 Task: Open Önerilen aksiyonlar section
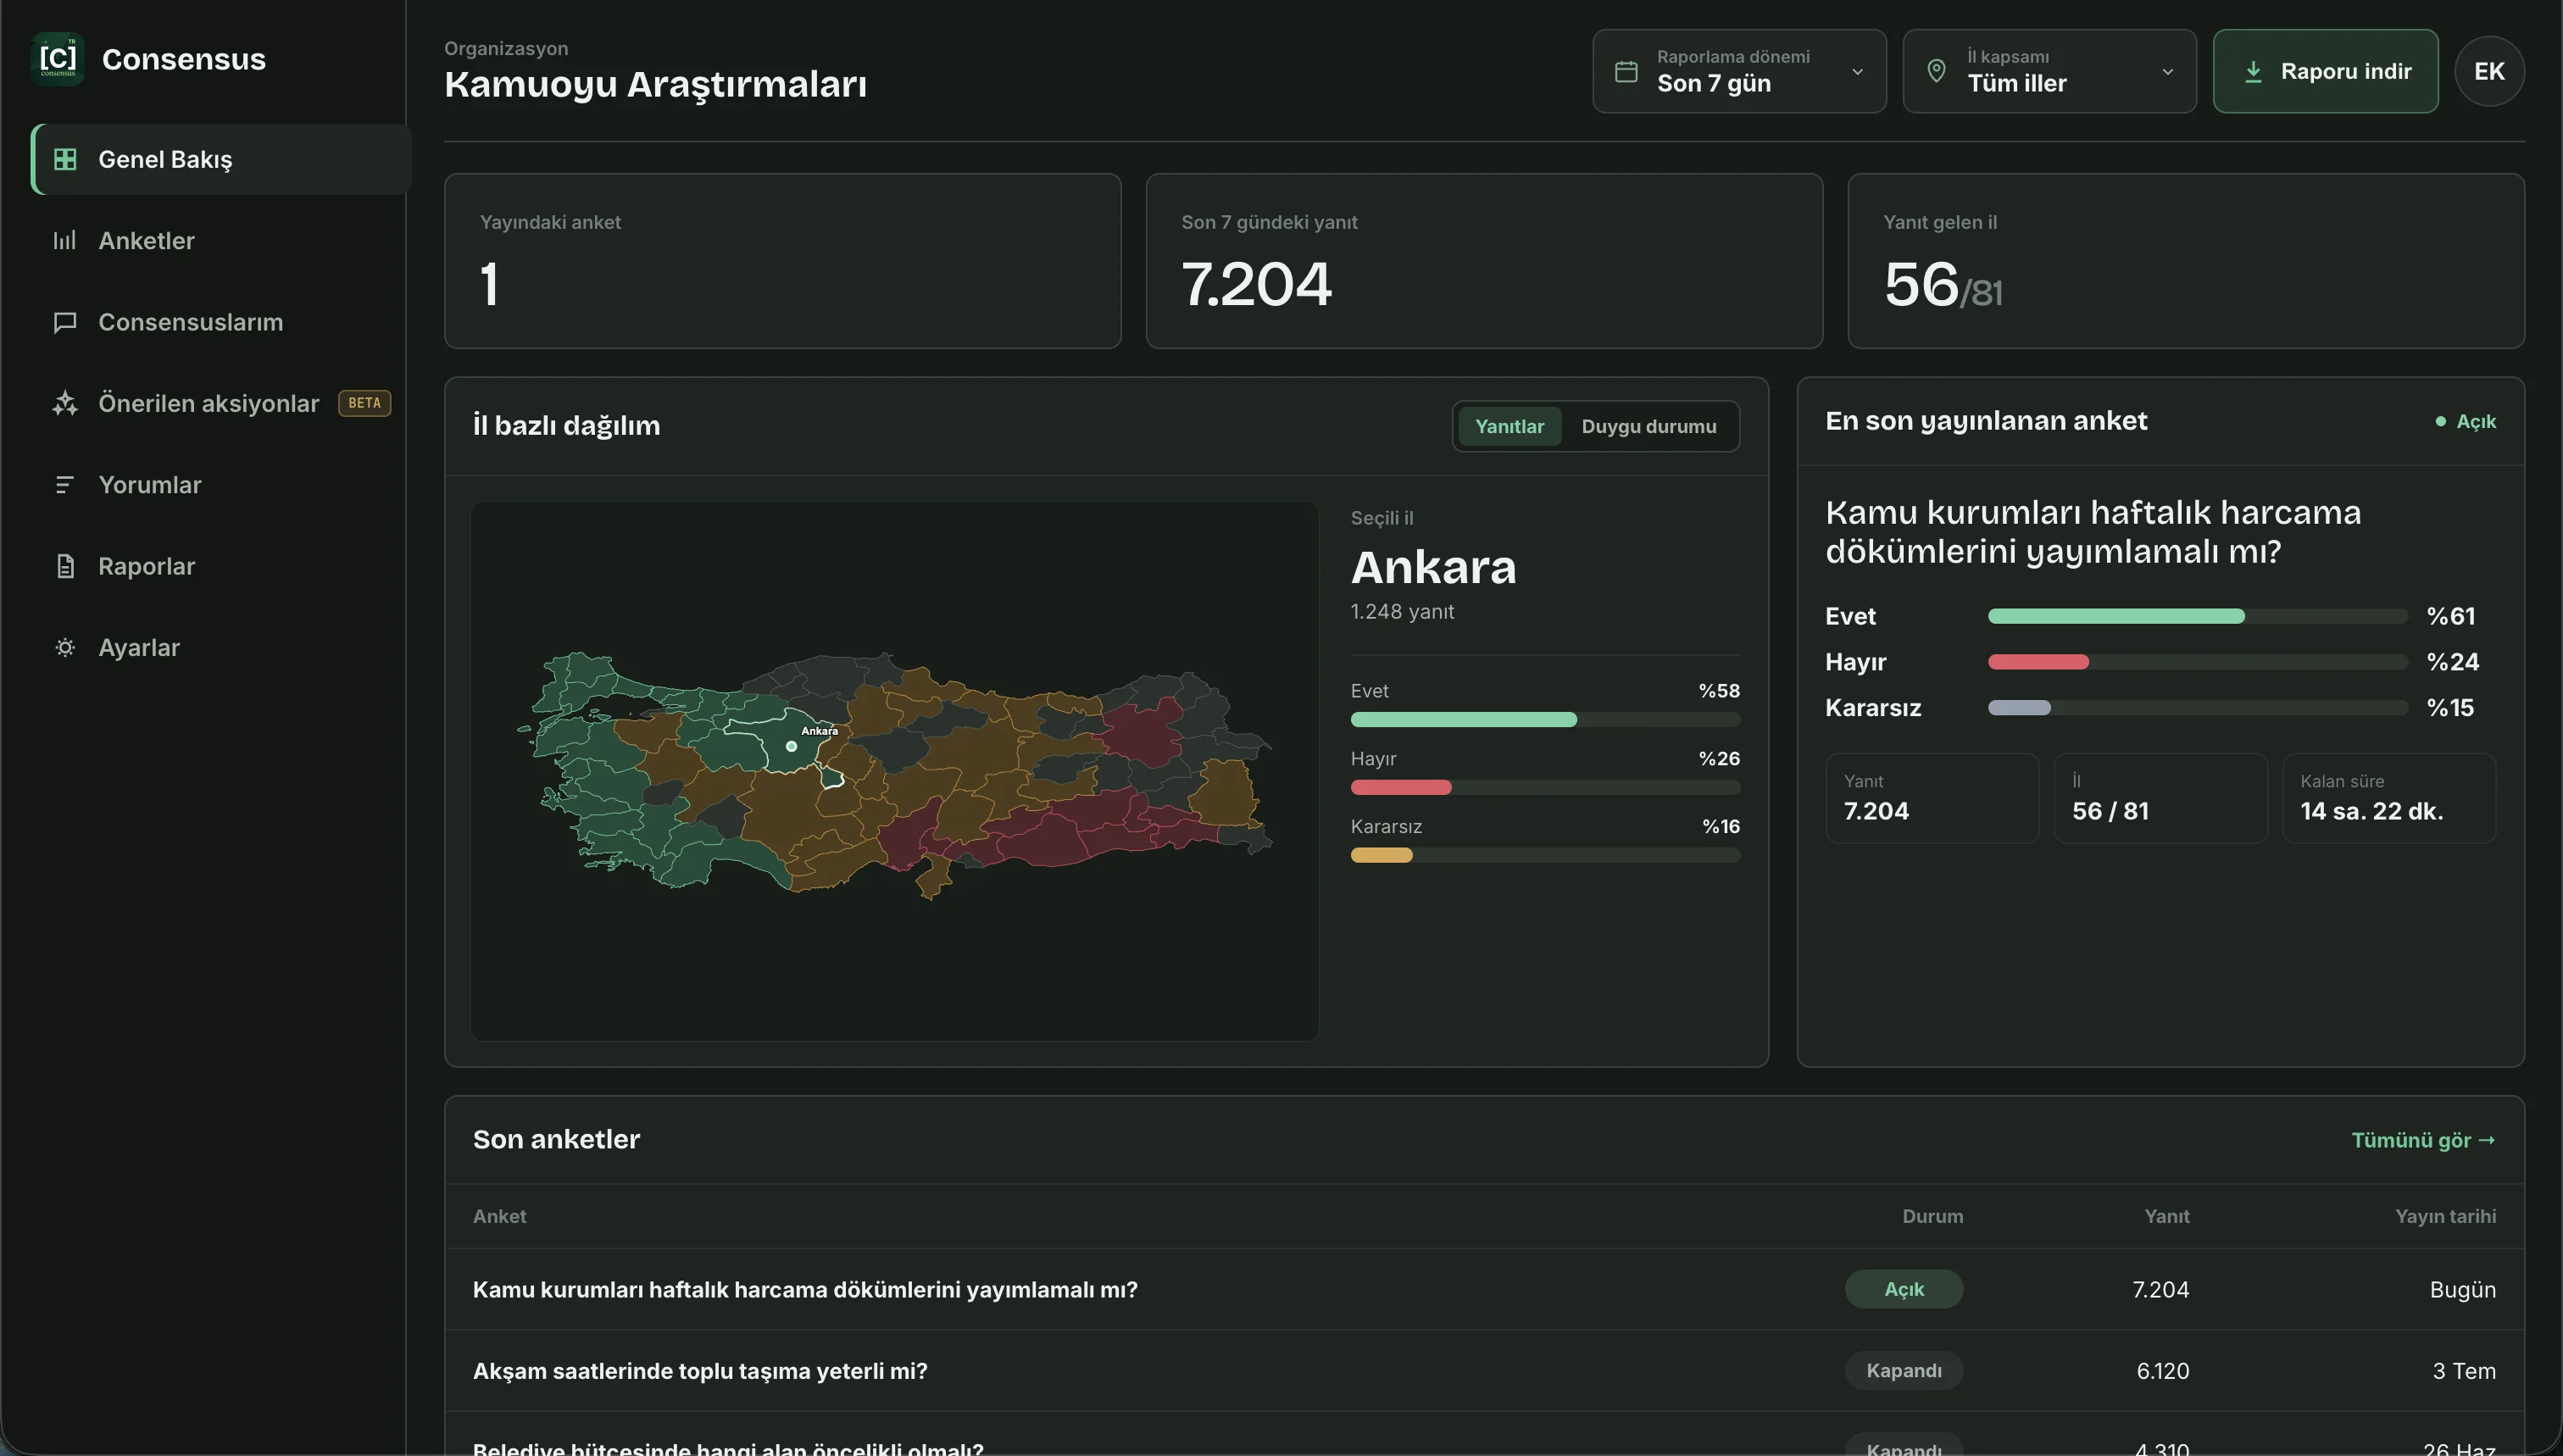click(x=221, y=403)
